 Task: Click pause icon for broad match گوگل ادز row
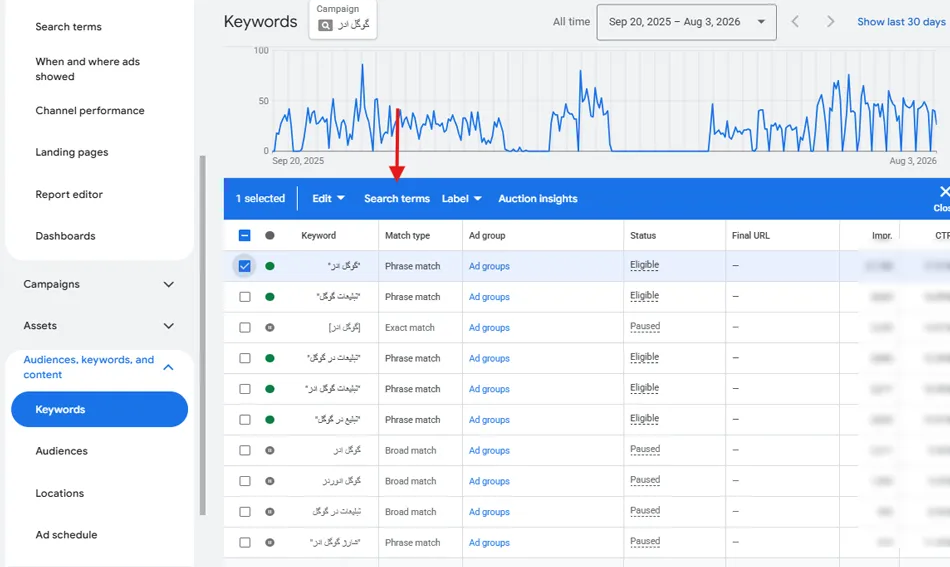coord(270,450)
